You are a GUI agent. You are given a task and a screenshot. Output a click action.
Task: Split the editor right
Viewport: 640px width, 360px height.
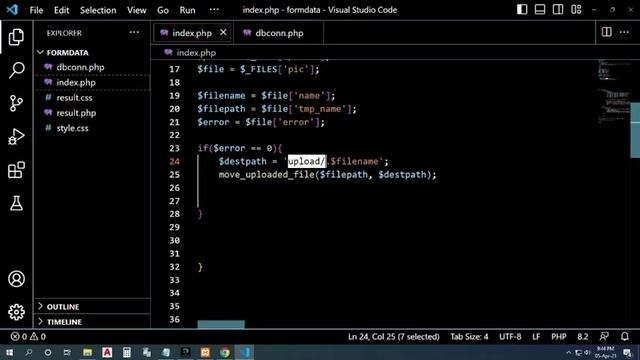607,32
